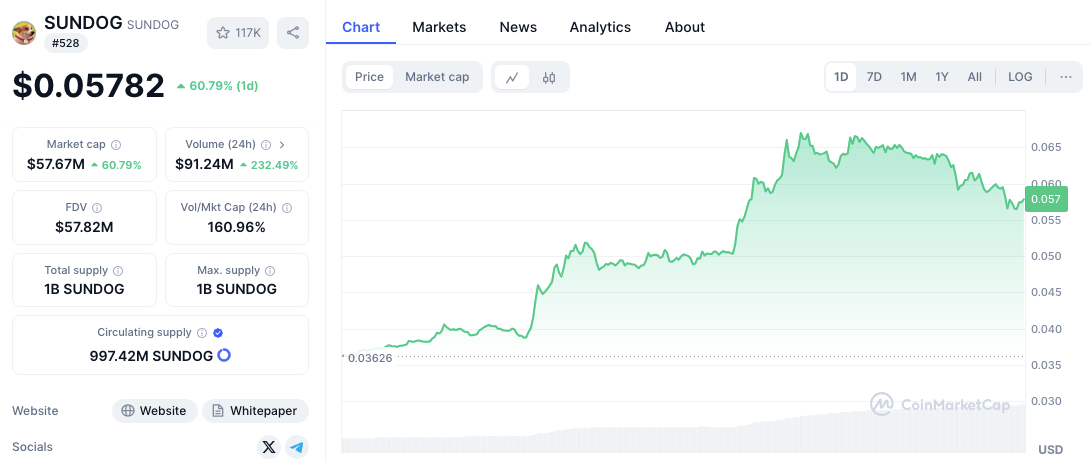1091x462 pixels.
Task: Click the 0.057 current price chart label
Action: coord(1046,200)
